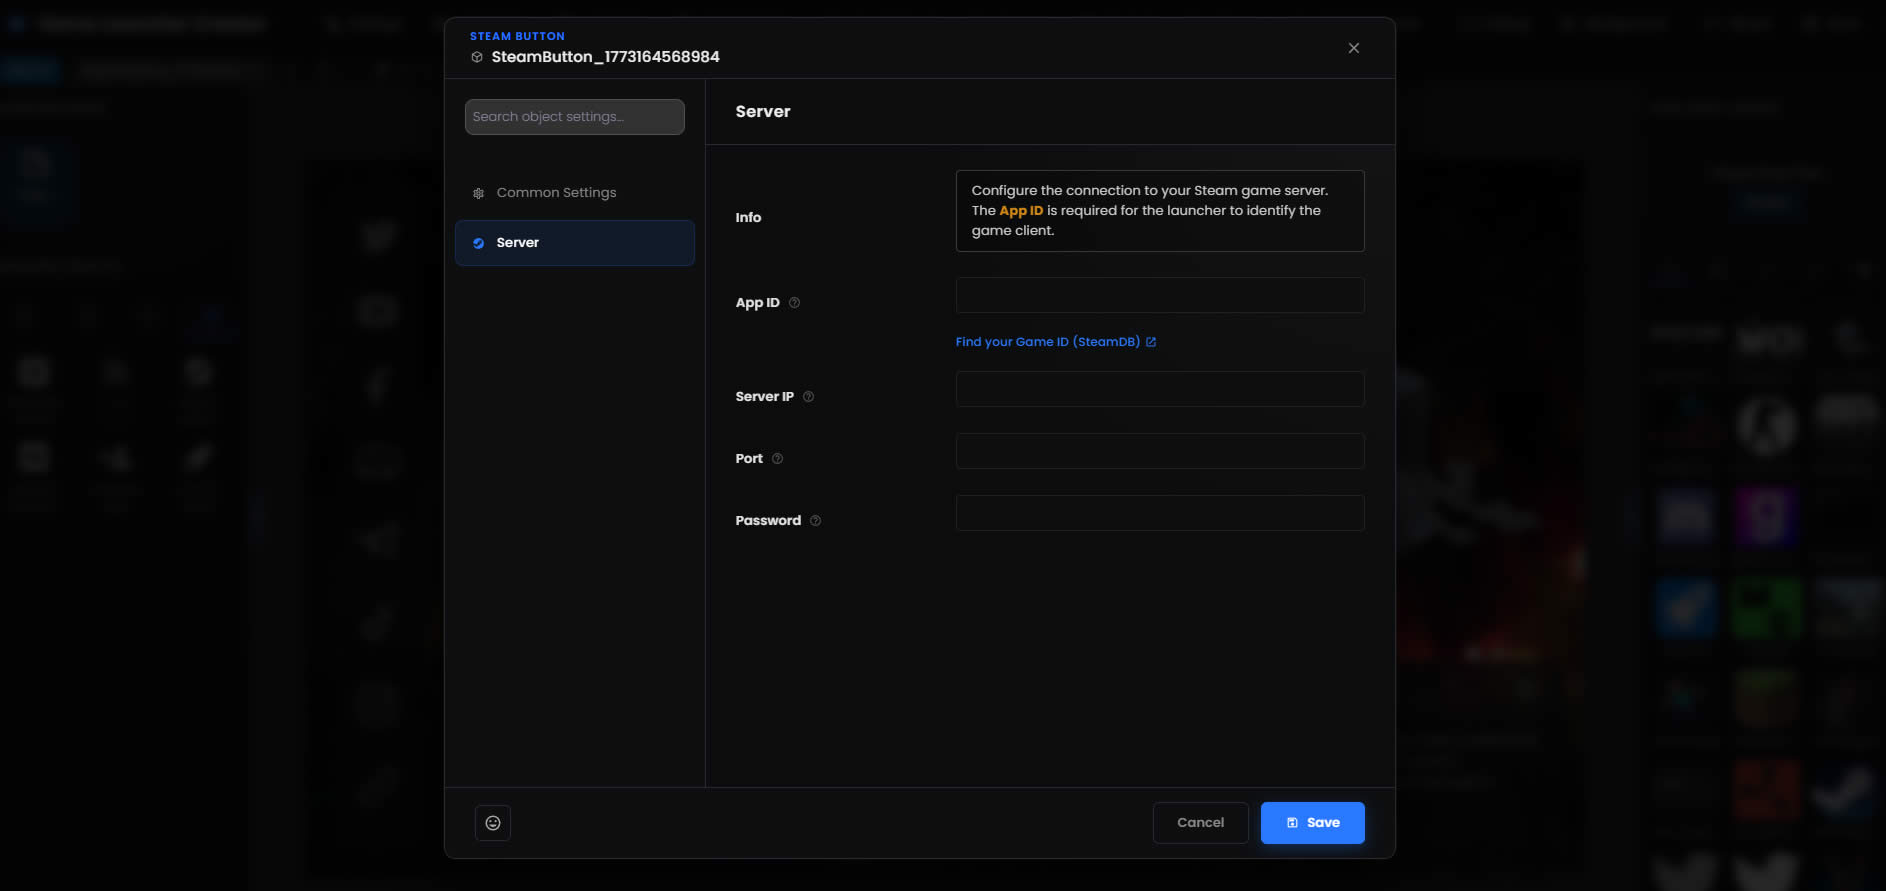The image size is (1886, 891).
Task: Click the Info description text box
Action: tap(1159, 211)
